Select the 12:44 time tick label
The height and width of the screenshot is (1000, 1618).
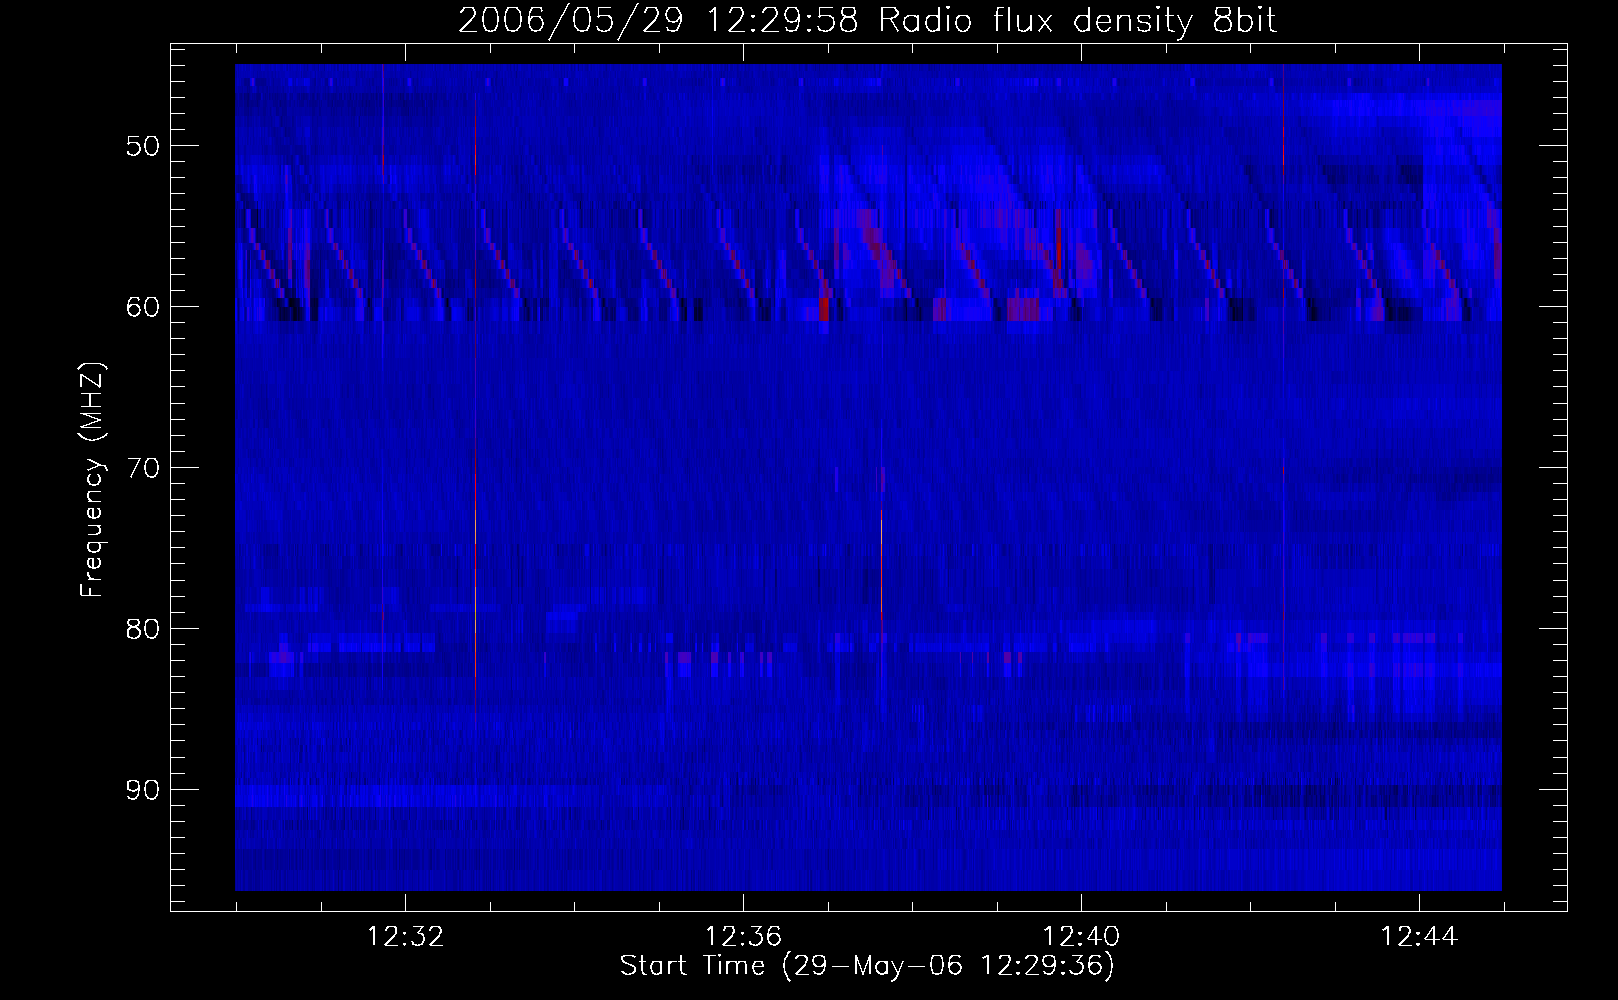tap(1419, 937)
